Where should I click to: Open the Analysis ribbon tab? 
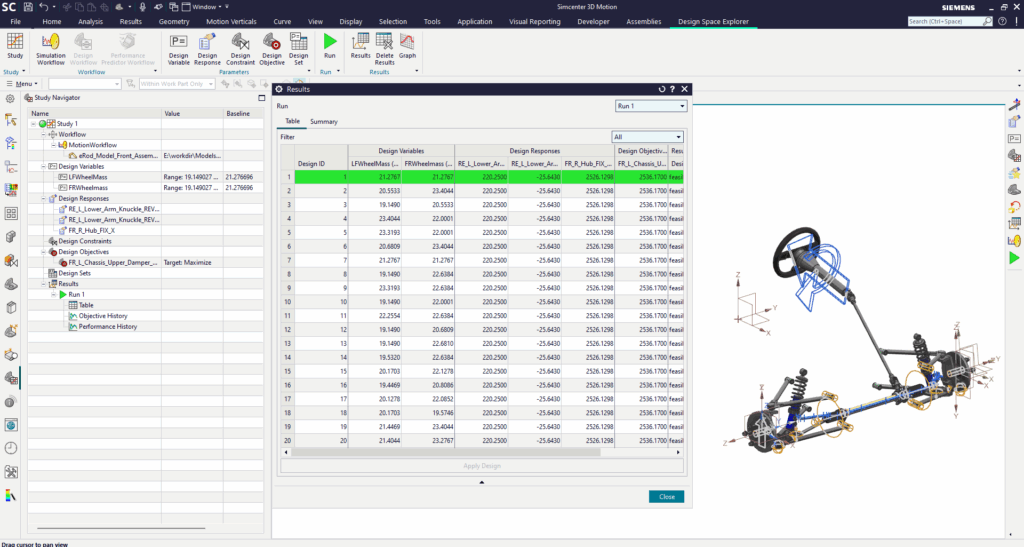tap(90, 20)
